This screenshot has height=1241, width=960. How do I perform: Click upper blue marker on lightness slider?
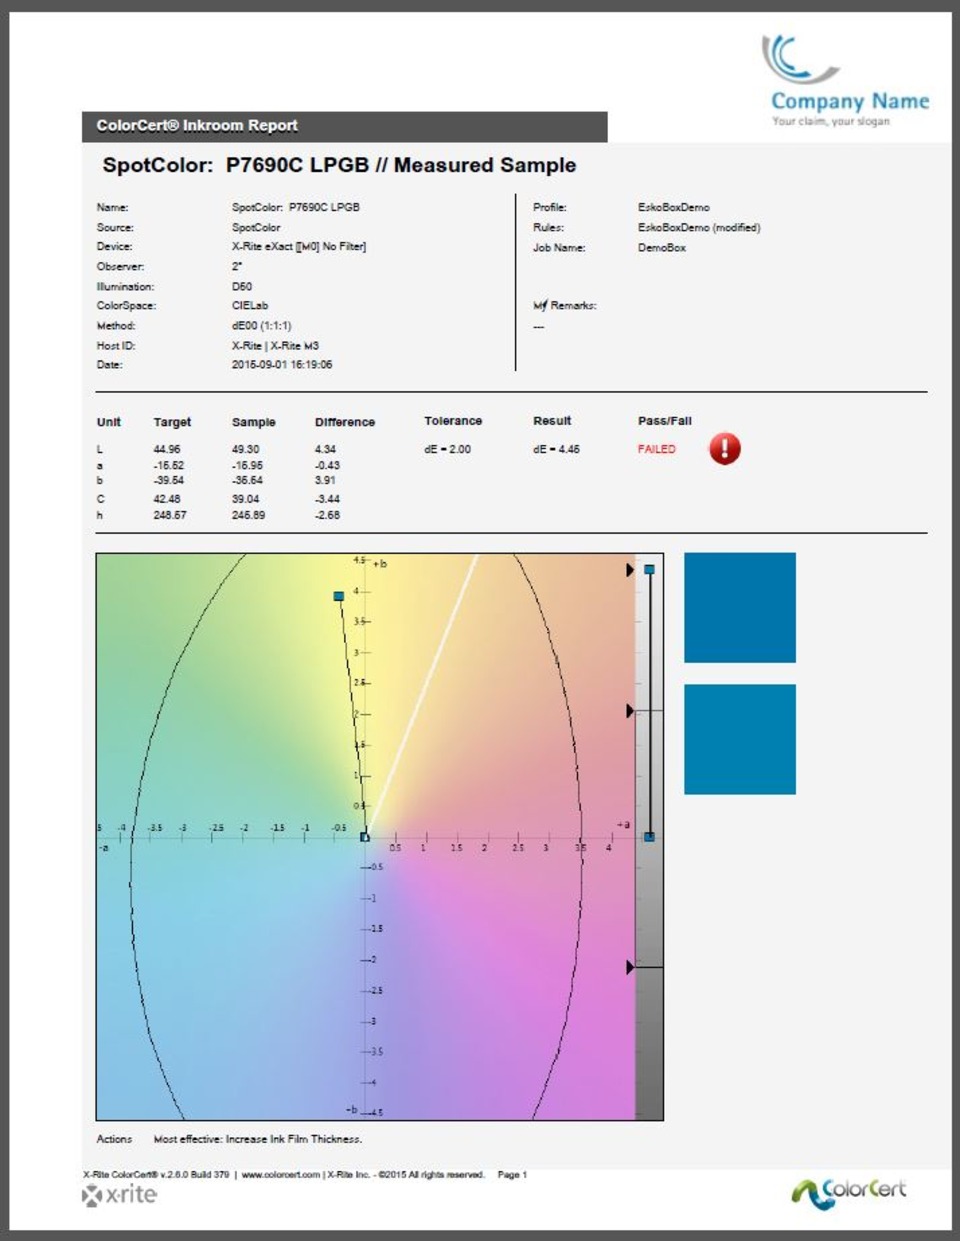click(650, 569)
